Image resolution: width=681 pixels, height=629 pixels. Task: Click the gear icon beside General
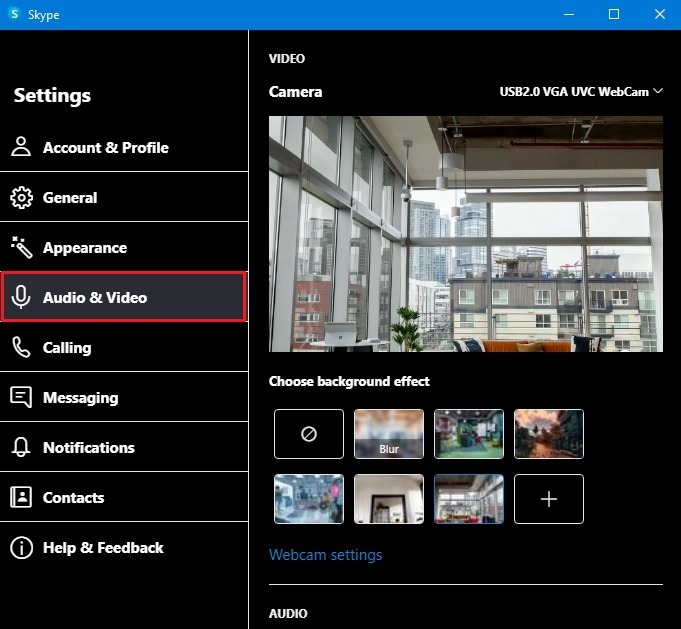[x=21, y=198]
